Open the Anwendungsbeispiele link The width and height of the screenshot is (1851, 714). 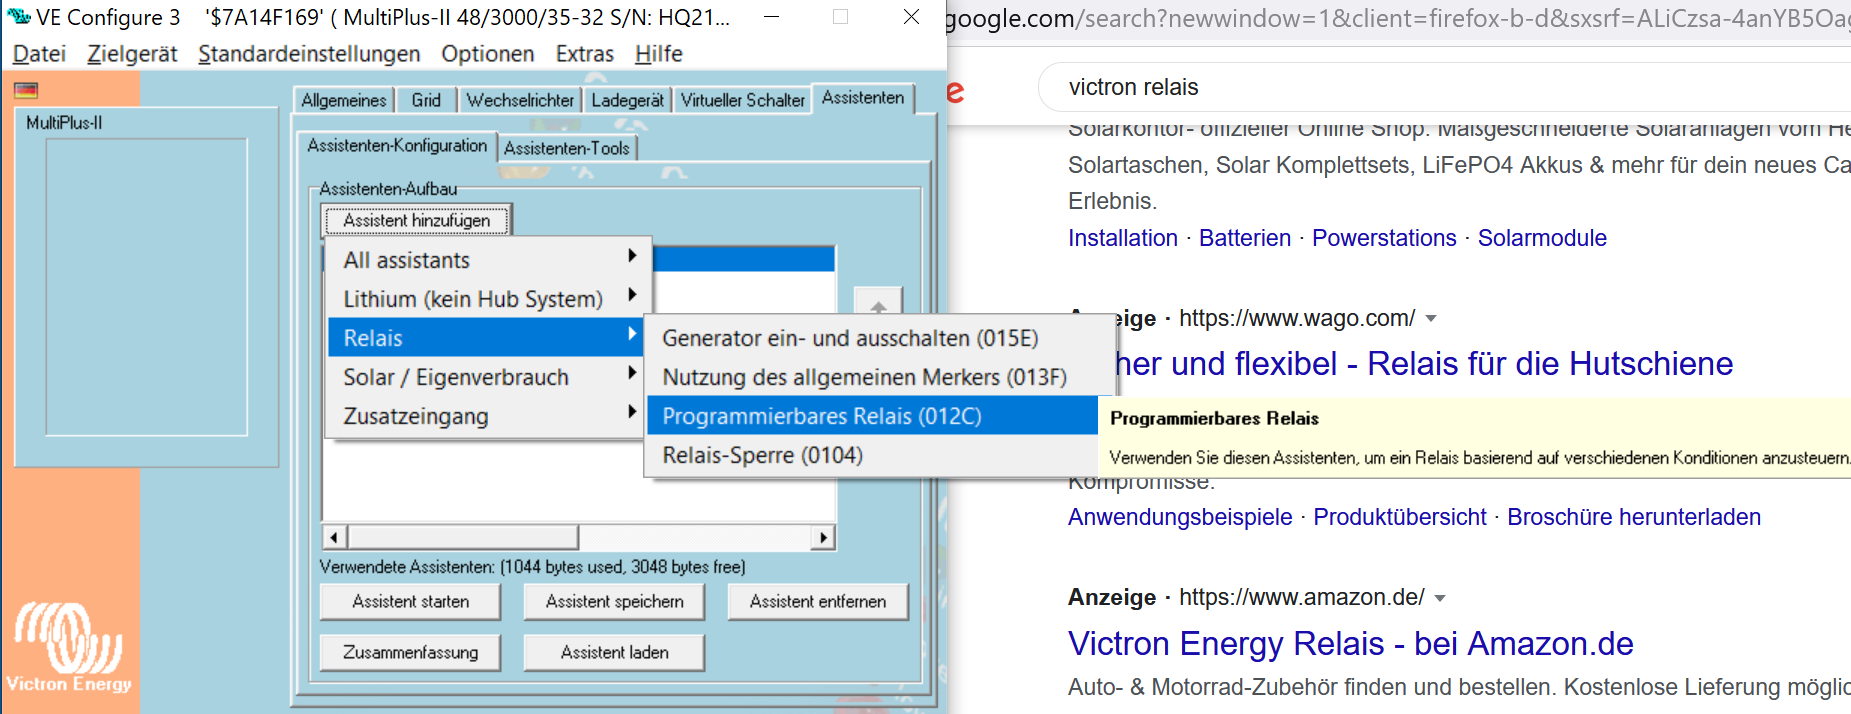(x=1180, y=517)
